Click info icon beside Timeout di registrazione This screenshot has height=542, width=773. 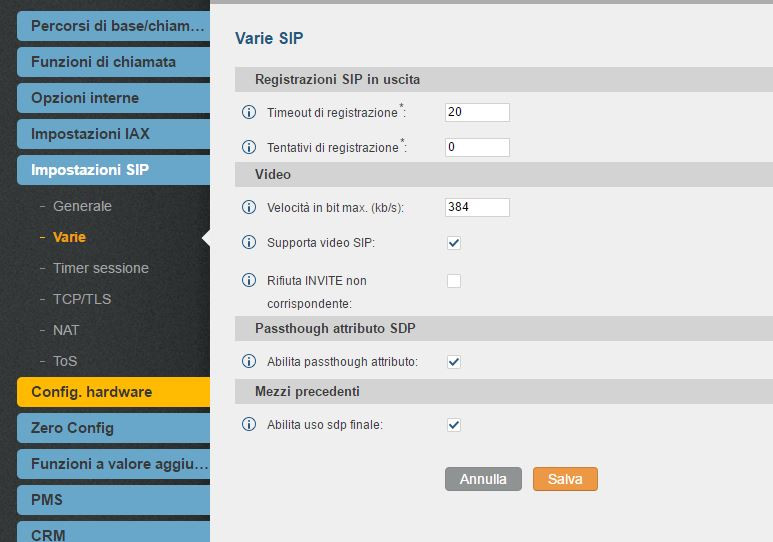(249, 112)
